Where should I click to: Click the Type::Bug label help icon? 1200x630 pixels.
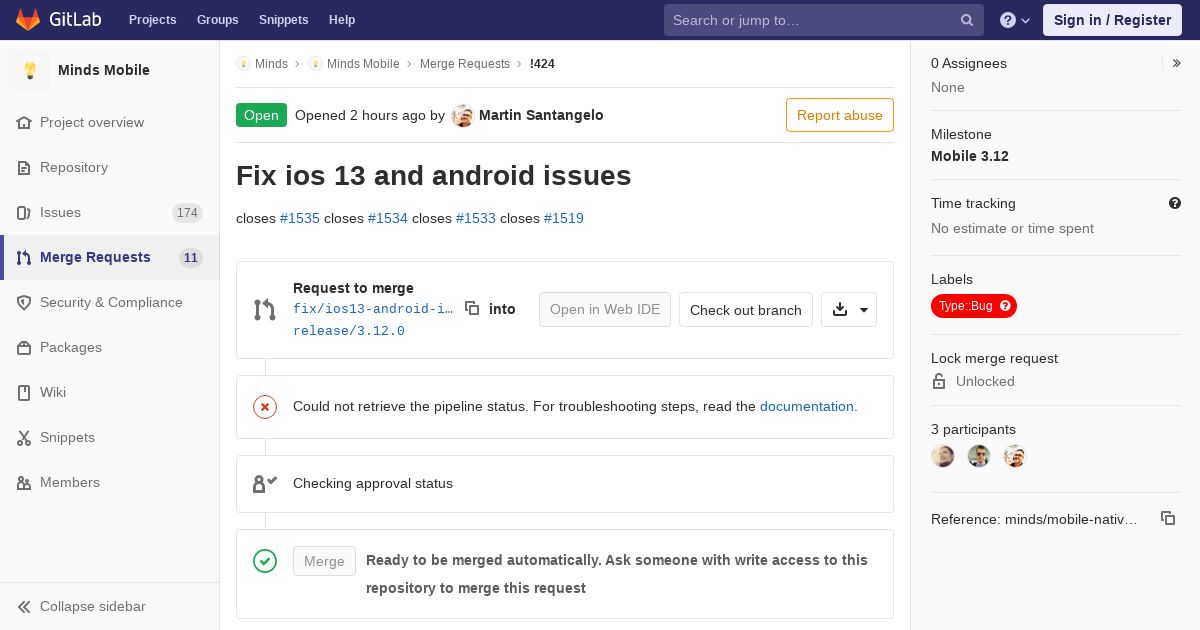[1006, 306]
